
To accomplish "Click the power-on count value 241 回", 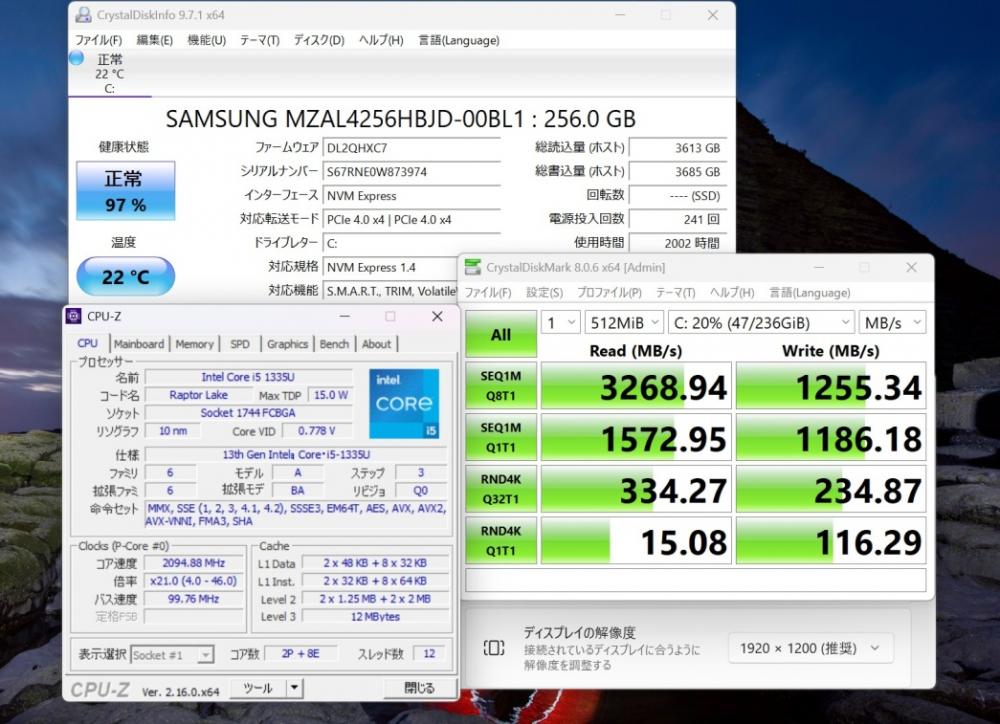I will 678,219.
